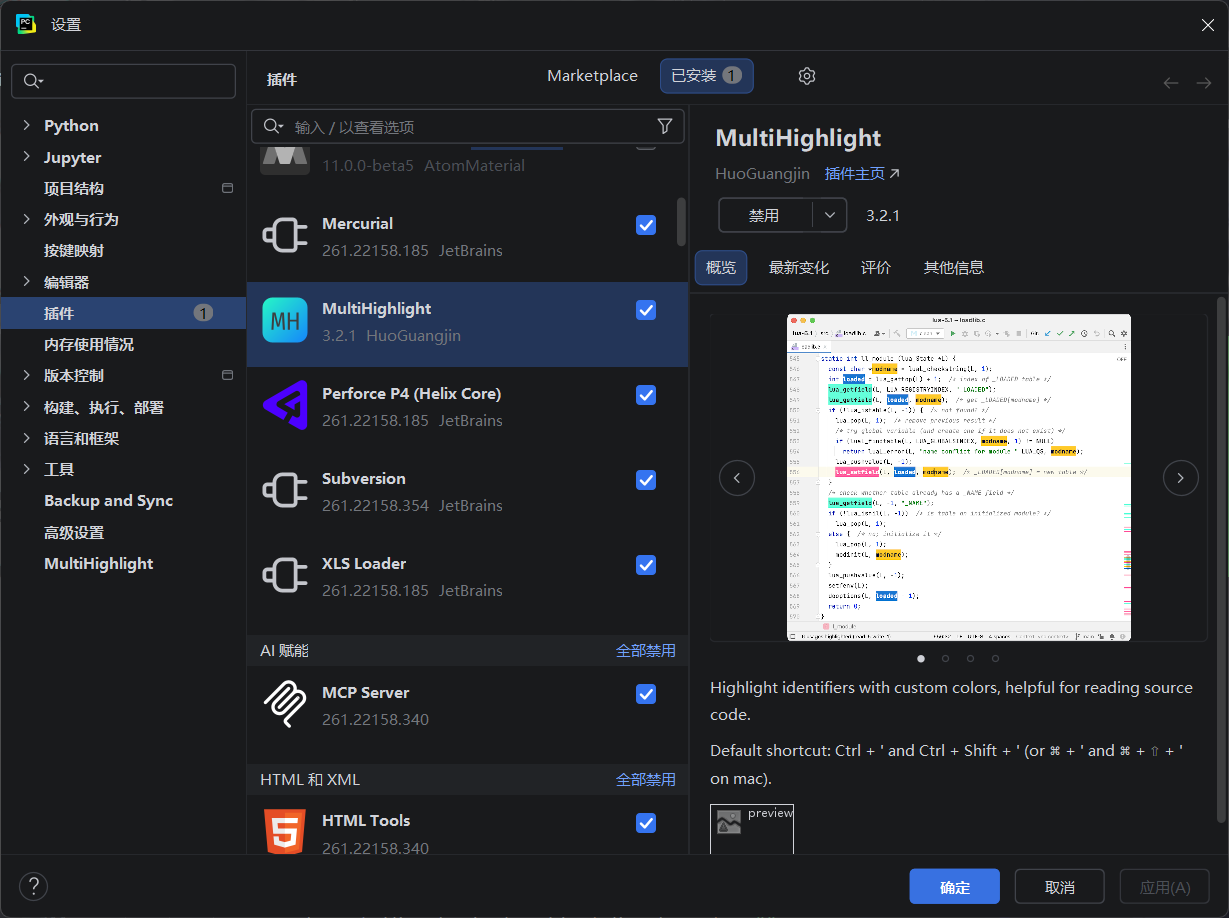Click the Mercurial plugin icon

pyautogui.click(x=285, y=236)
